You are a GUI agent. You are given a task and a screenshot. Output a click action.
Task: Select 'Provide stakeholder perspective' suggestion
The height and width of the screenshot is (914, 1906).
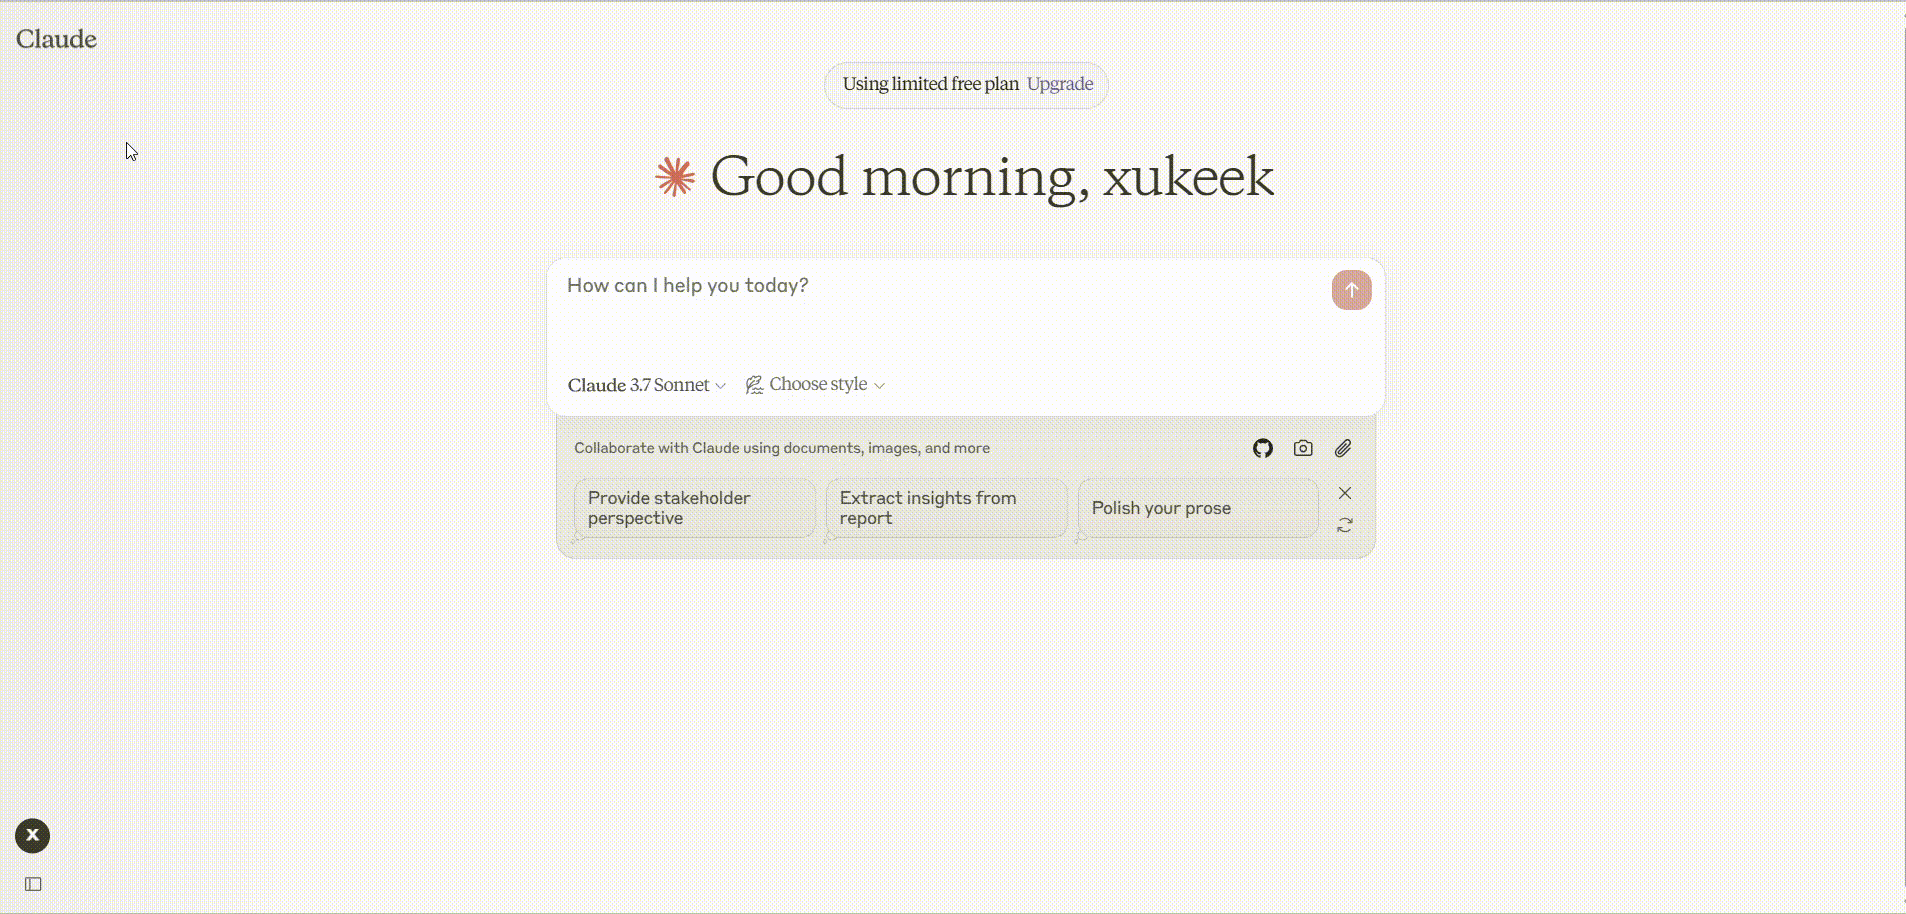pyautogui.click(x=695, y=508)
